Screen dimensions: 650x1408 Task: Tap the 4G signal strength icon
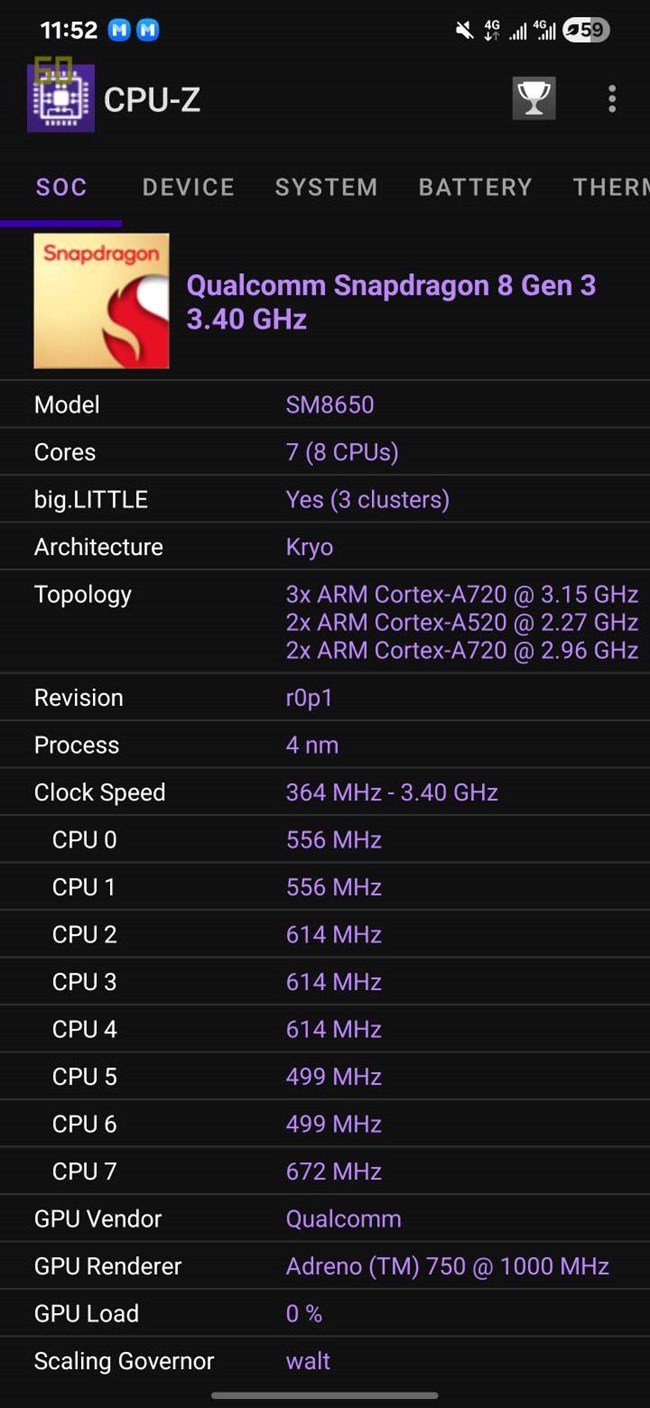(x=517, y=30)
